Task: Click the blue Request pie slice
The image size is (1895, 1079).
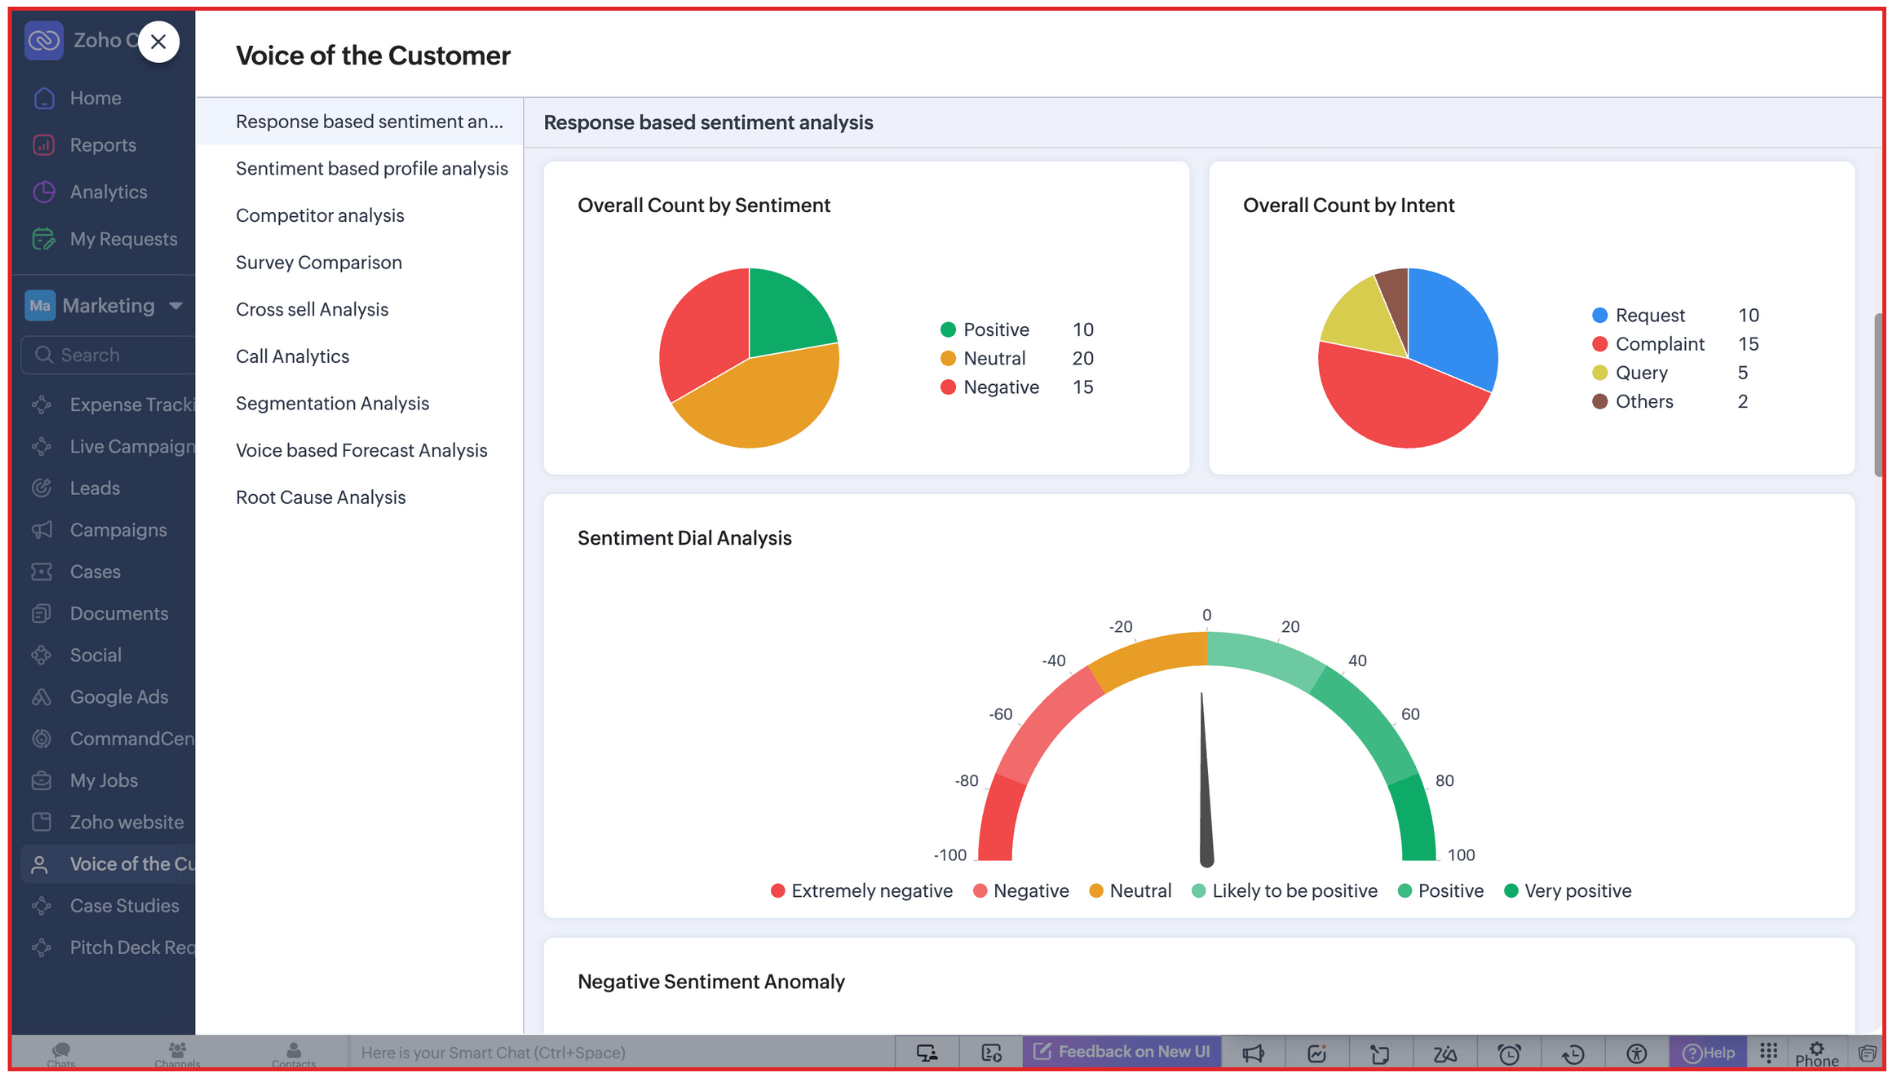Action: point(1453,325)
